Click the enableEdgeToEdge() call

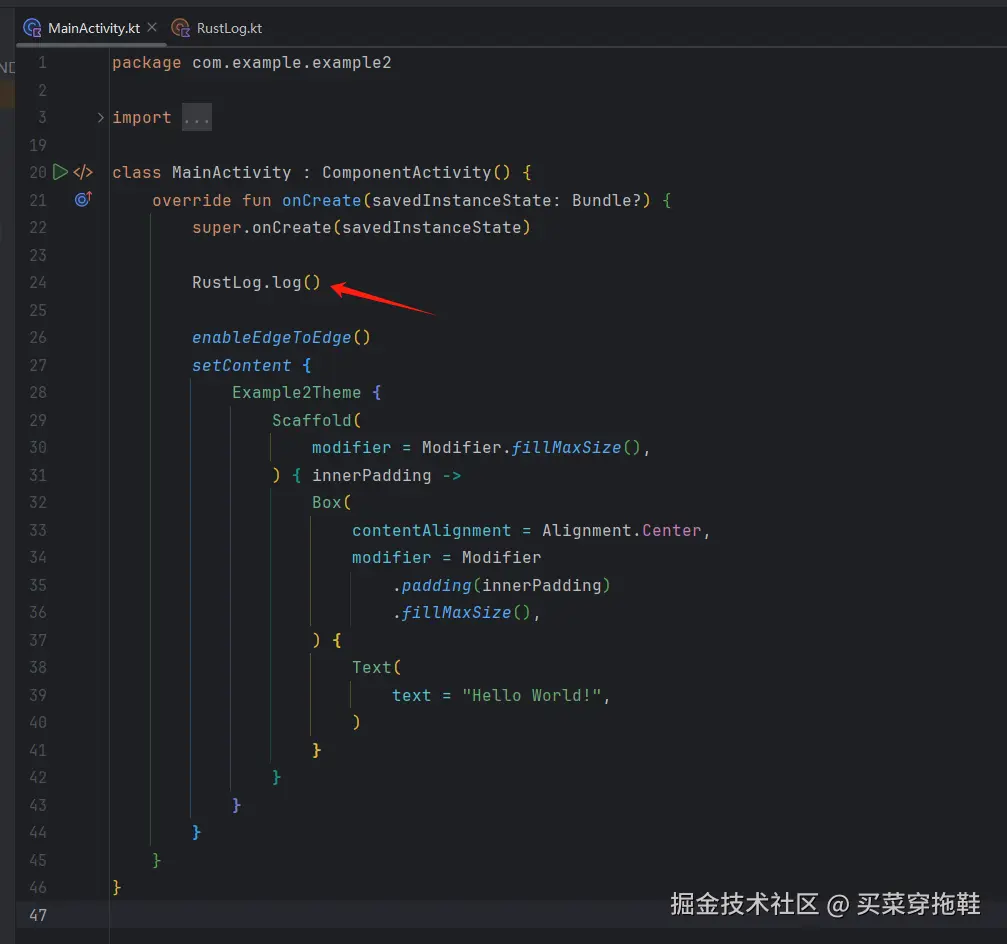point(281,338)
